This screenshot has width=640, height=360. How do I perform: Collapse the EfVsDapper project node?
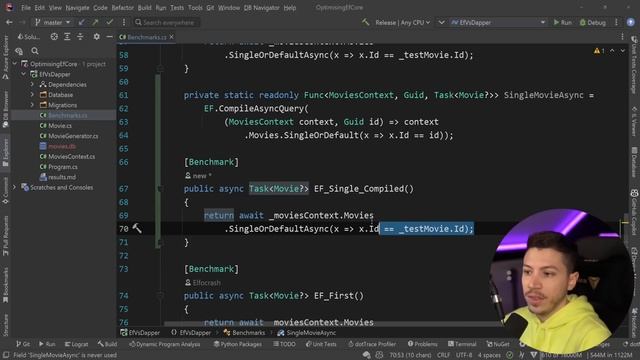click(24, 74)
